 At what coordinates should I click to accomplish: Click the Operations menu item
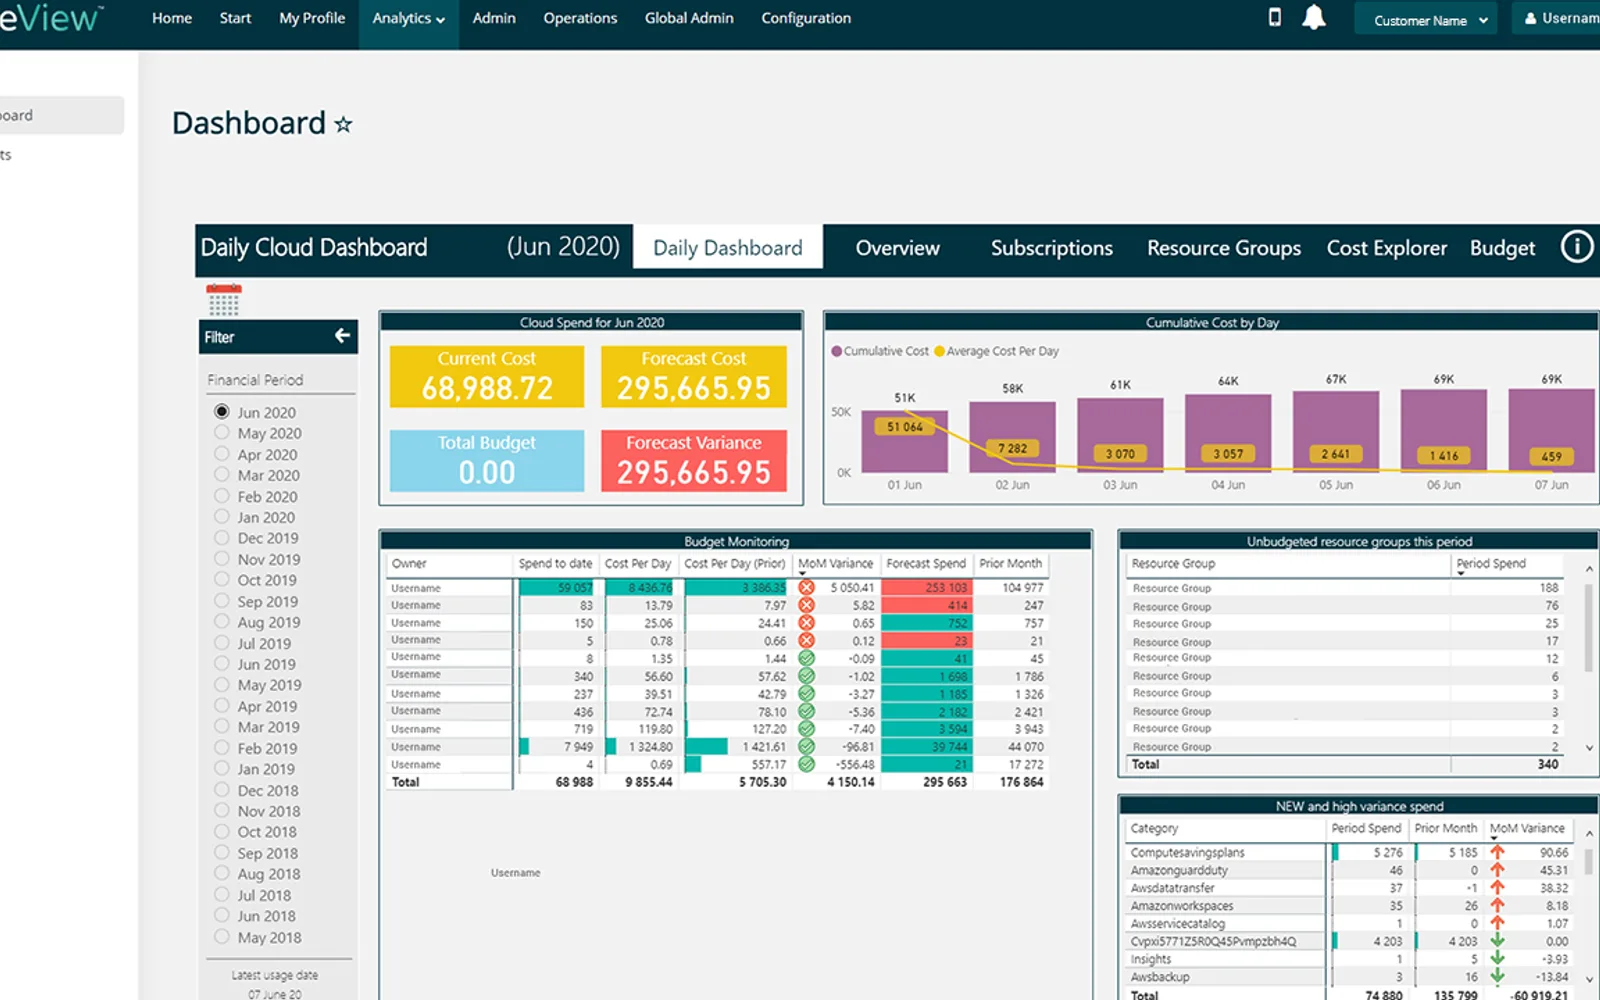click(580, 18)
